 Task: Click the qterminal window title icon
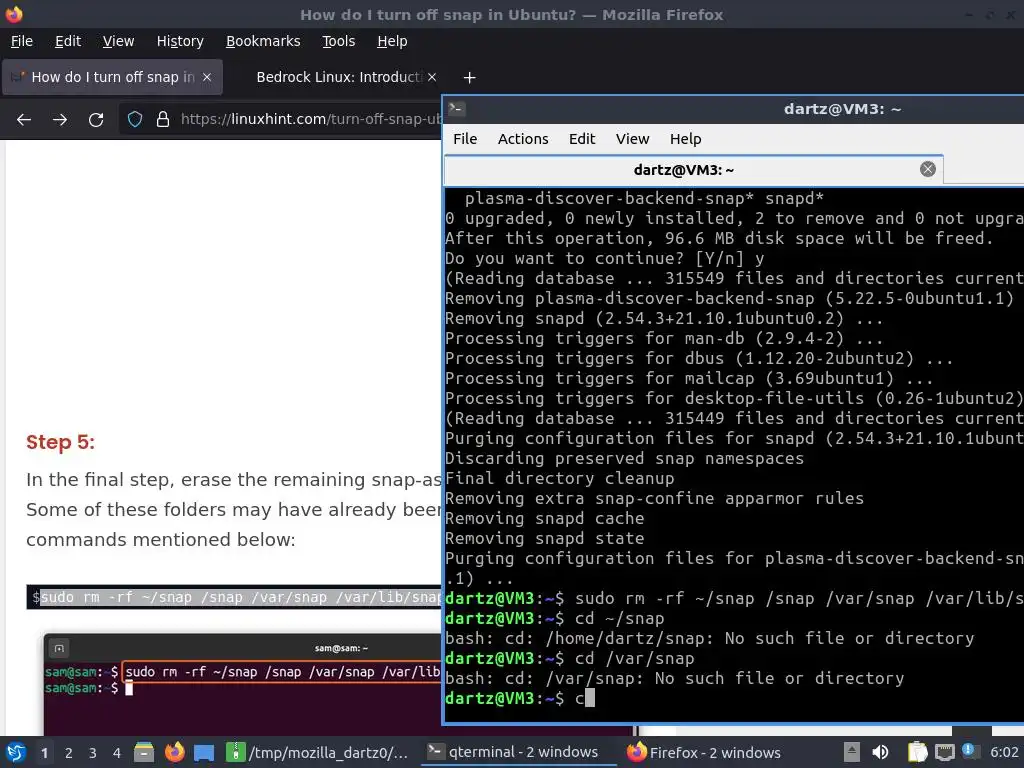(457, 108)
